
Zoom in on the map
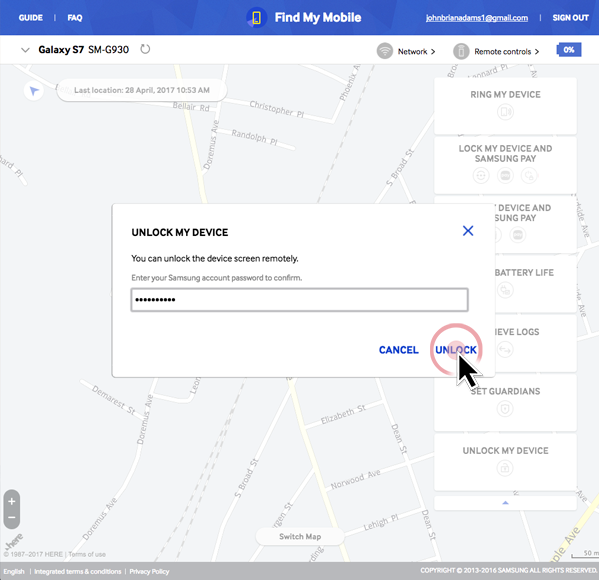(12, 501)
